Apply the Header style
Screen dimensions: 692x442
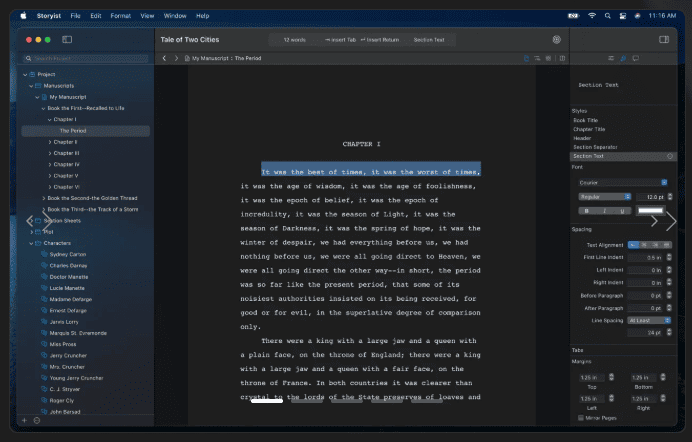(582, 138)
